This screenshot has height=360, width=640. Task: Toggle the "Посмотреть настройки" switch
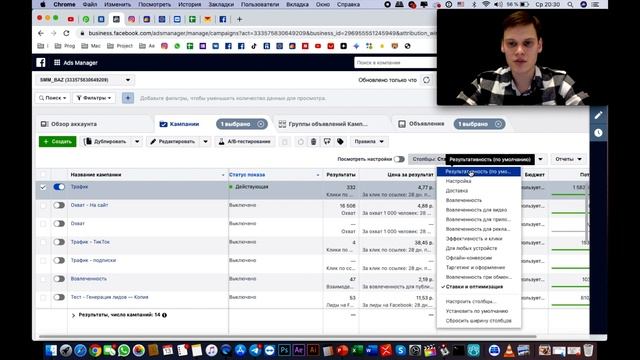pos(399,159)
